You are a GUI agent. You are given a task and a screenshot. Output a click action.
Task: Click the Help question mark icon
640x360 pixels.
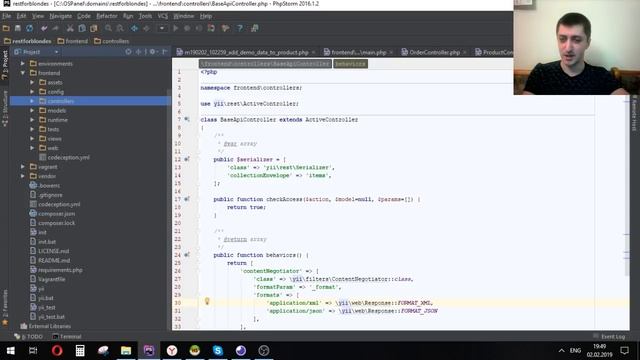(x=240, y=28)
